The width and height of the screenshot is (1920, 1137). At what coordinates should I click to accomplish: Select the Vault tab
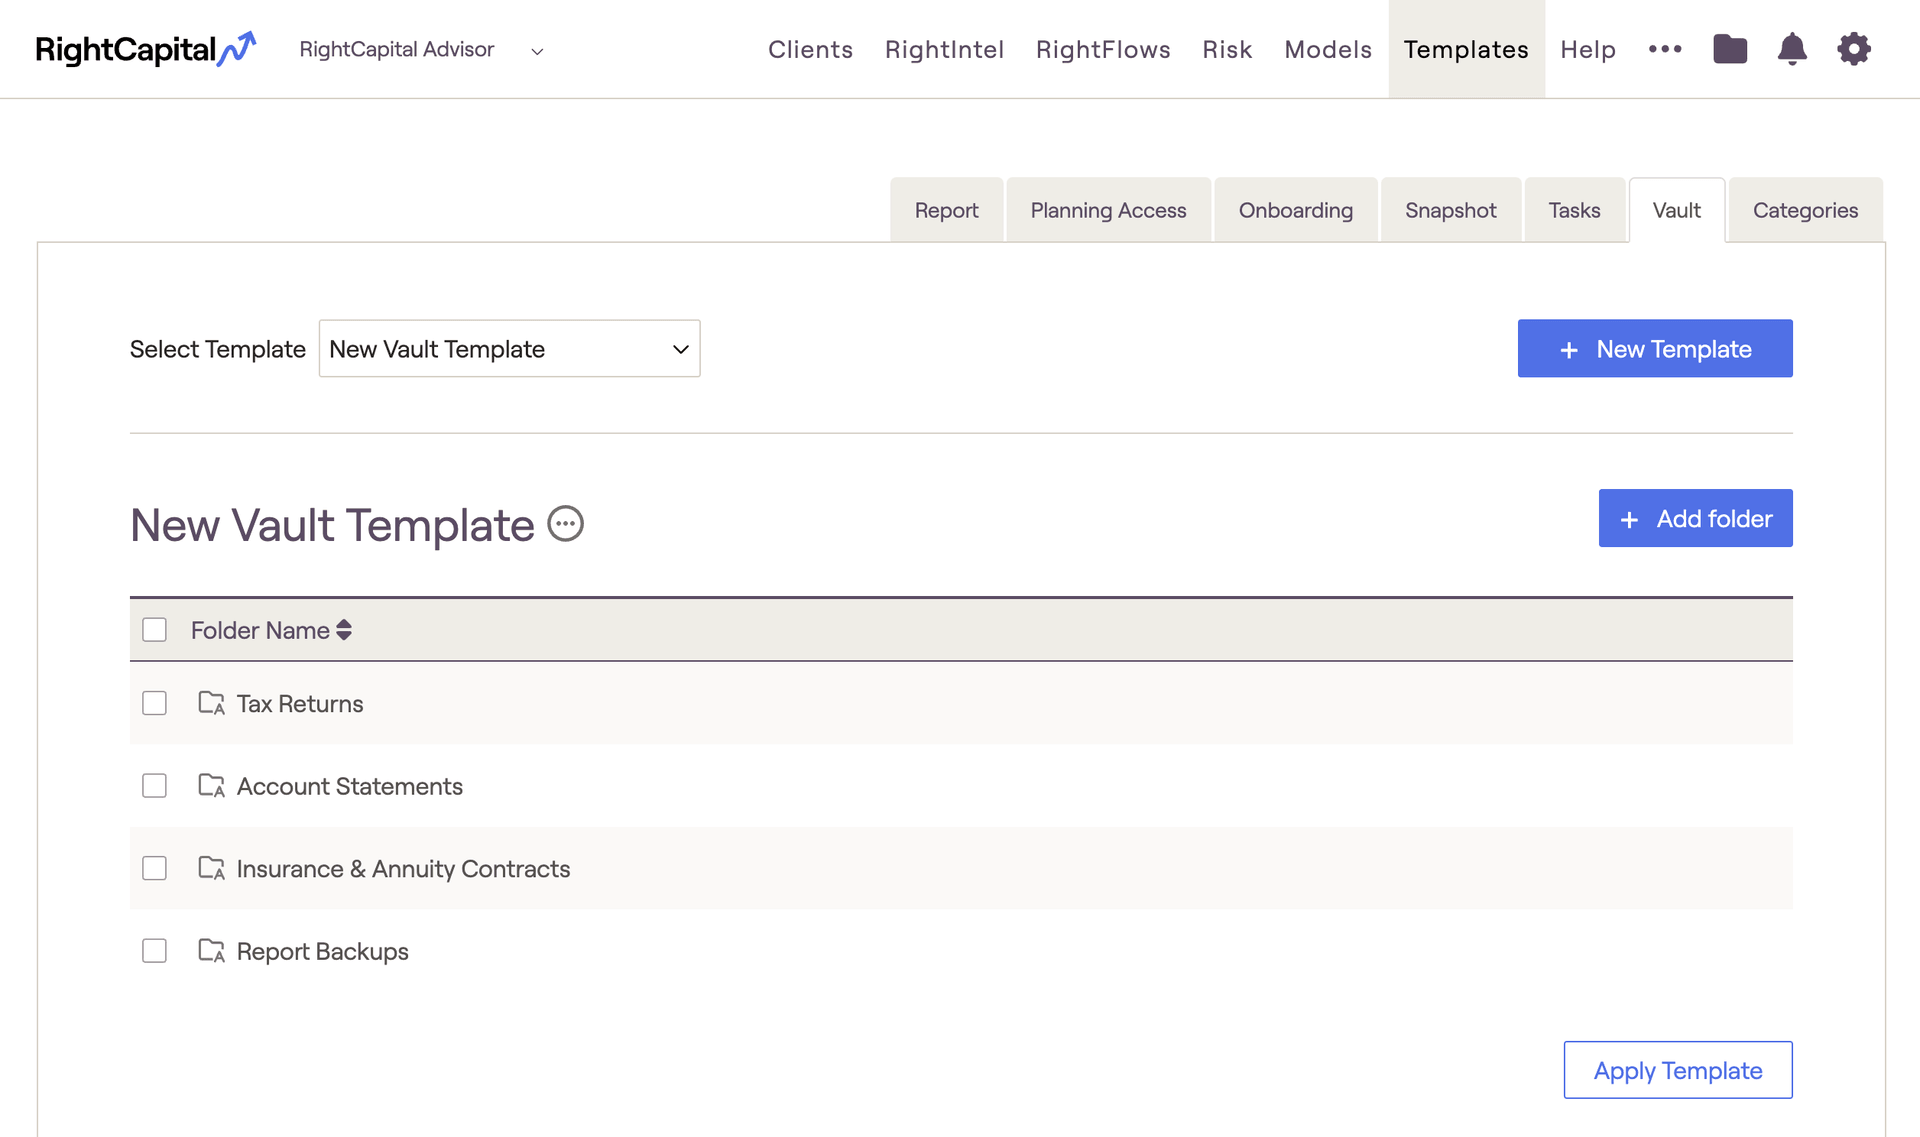pyautogui.click(x=1677, y=210)
